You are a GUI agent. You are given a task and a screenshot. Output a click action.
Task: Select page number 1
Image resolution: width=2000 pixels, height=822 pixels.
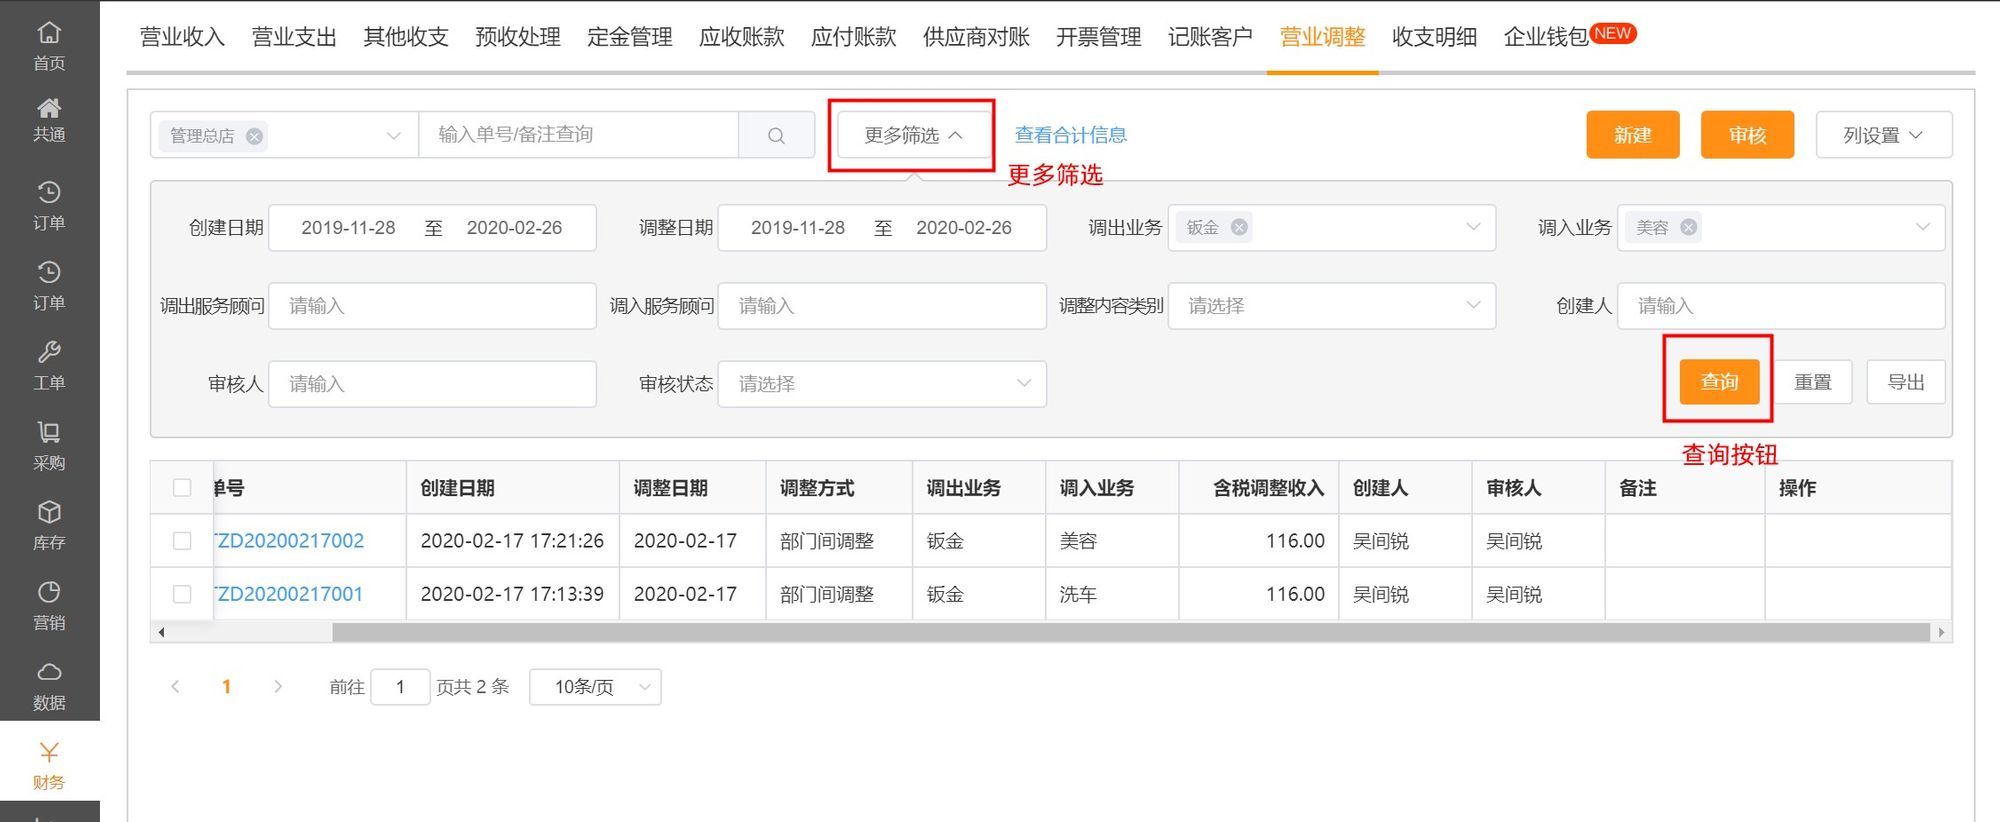[x=226, y=686]
